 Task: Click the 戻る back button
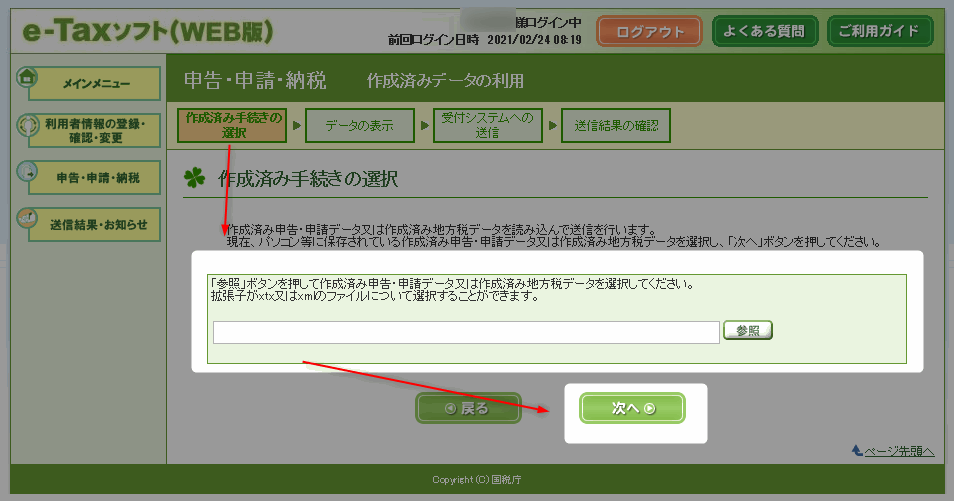(468, 408)
